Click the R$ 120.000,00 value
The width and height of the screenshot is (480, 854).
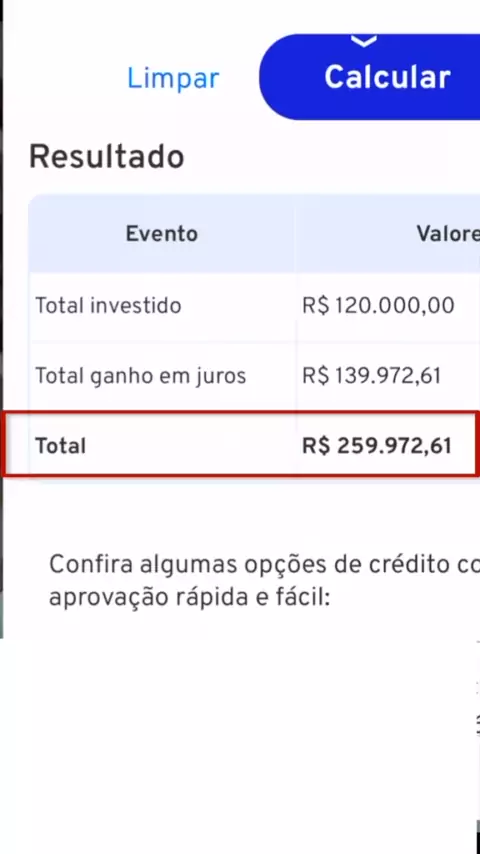pyautogui.click(x=378, y=306)
